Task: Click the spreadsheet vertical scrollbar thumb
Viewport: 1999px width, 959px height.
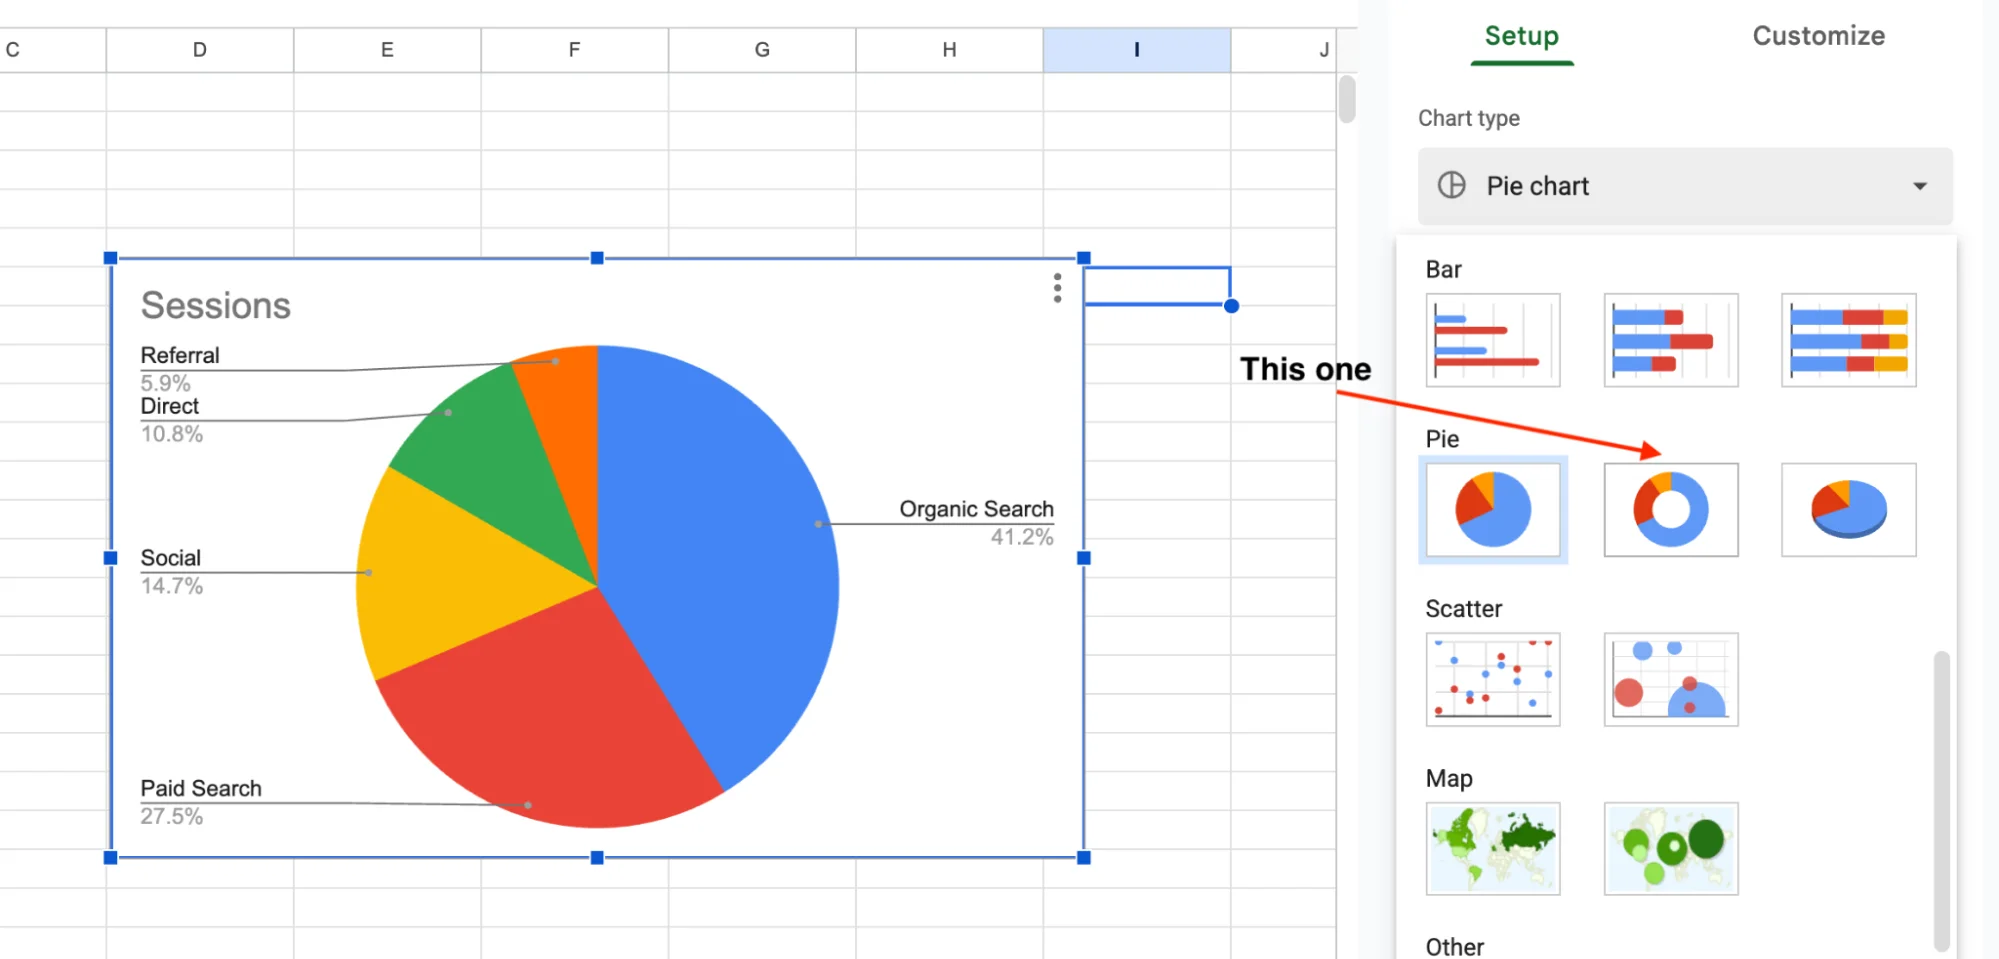Action: pos(1347,99)
